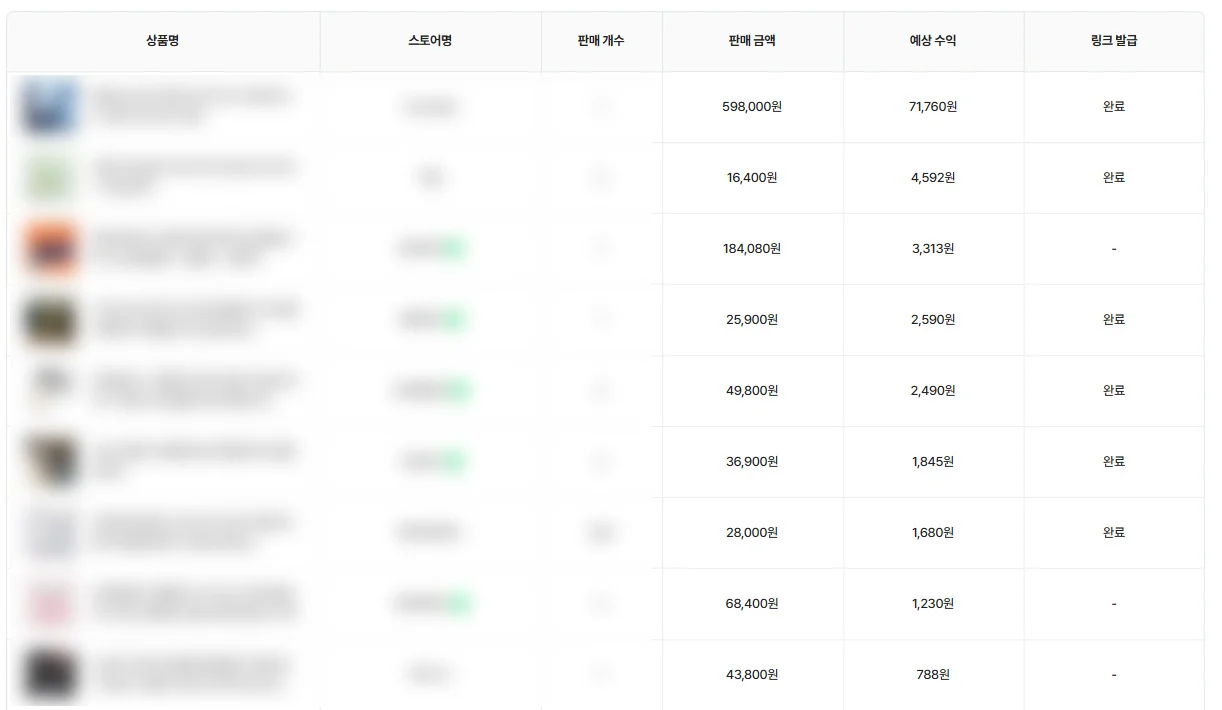Open product thumbnail in the 184,080원 row

[x=51, y=248]
